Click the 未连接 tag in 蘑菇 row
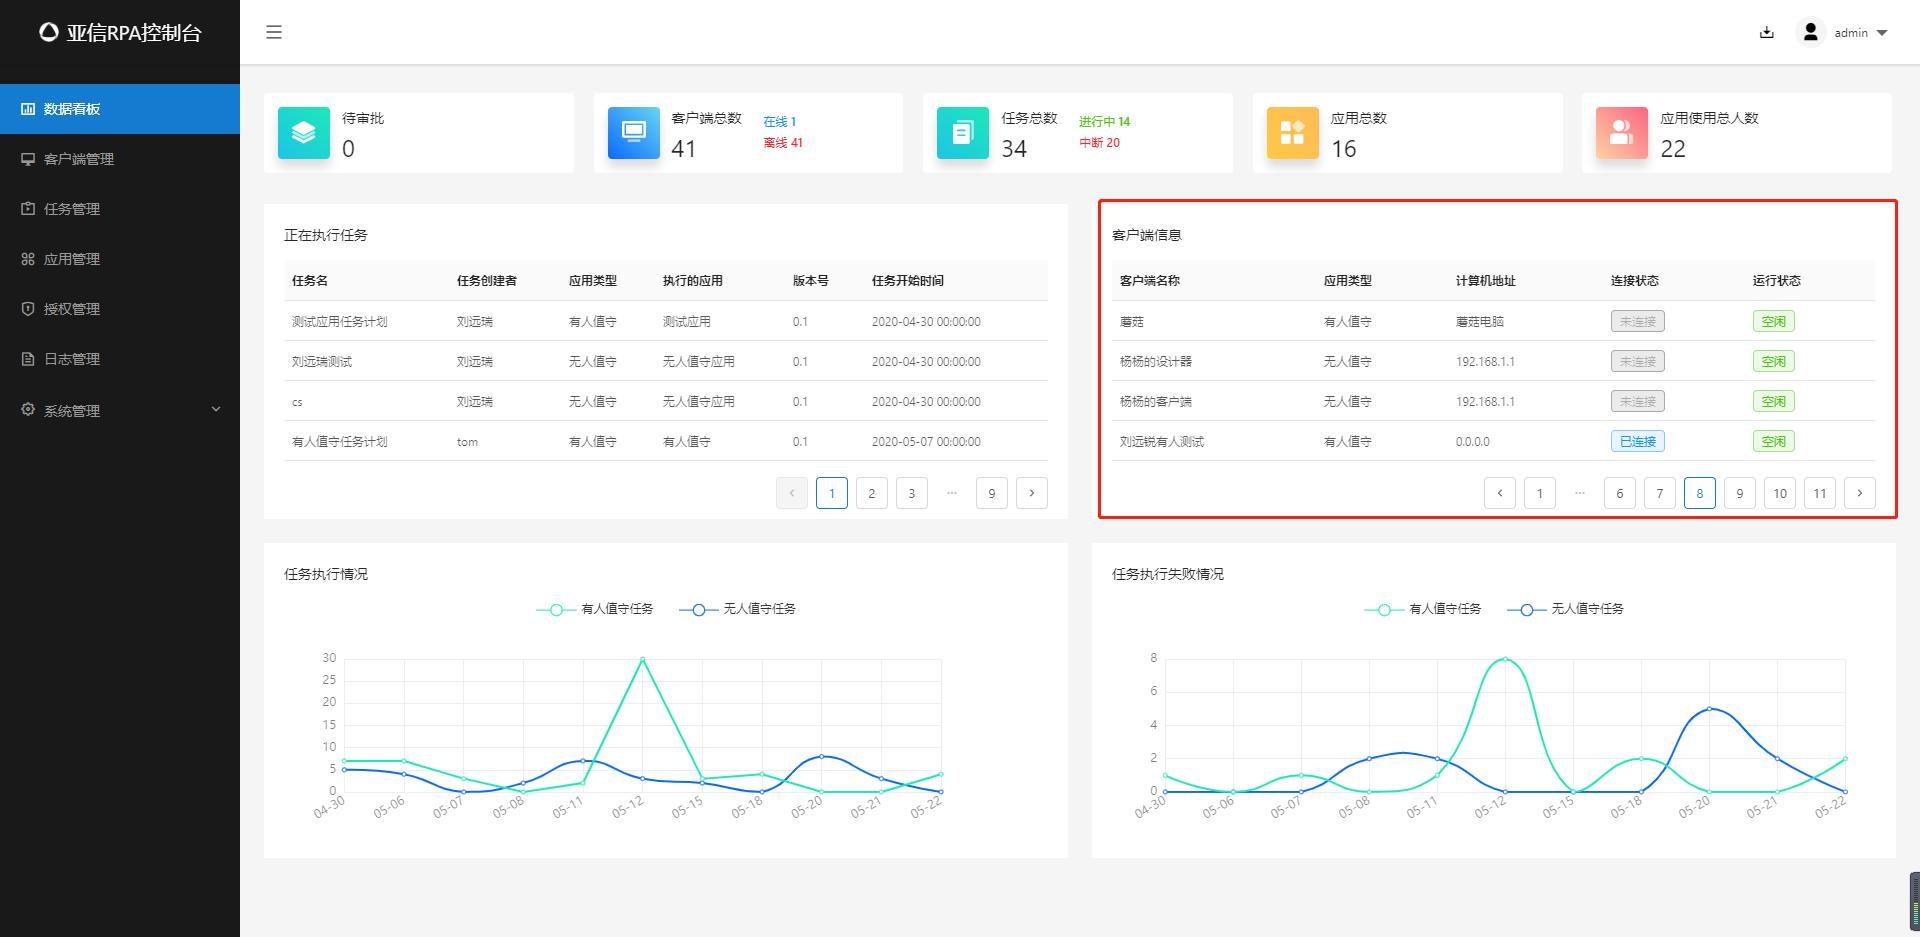 coord(1637,321)
